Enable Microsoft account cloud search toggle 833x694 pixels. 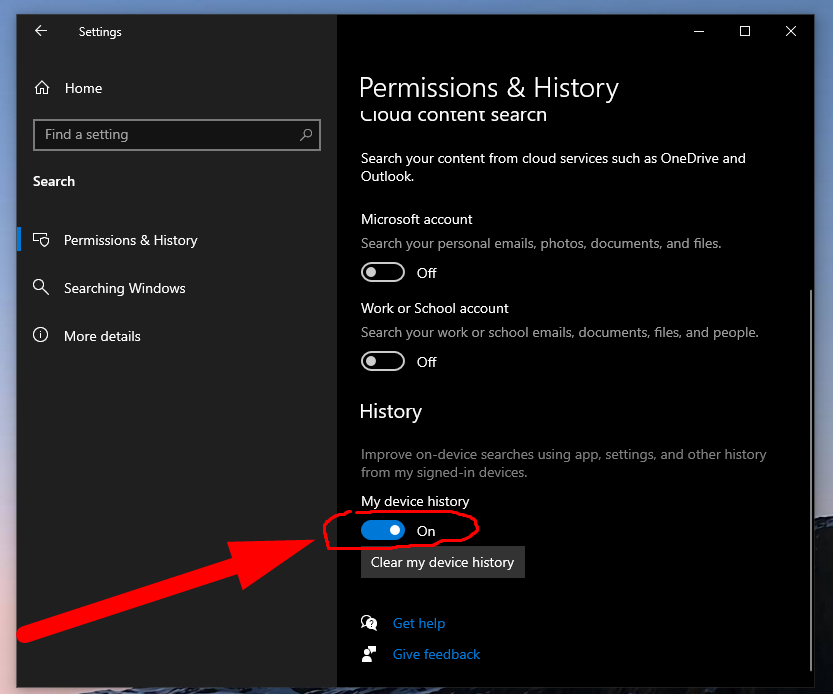383,272
